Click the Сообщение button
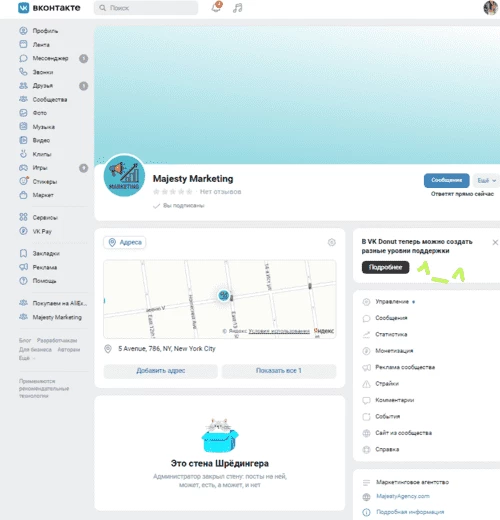 click(x=447, y=180)
